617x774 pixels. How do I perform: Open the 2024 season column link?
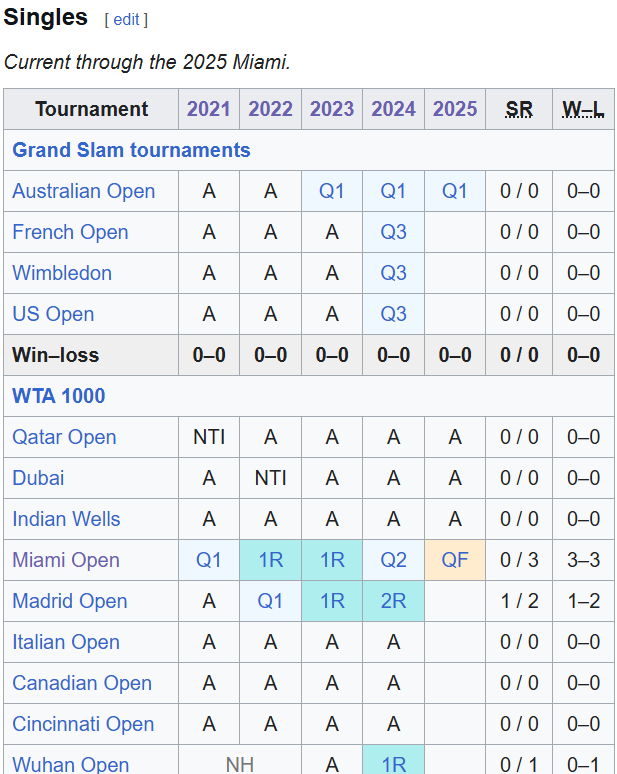[394, 109]
